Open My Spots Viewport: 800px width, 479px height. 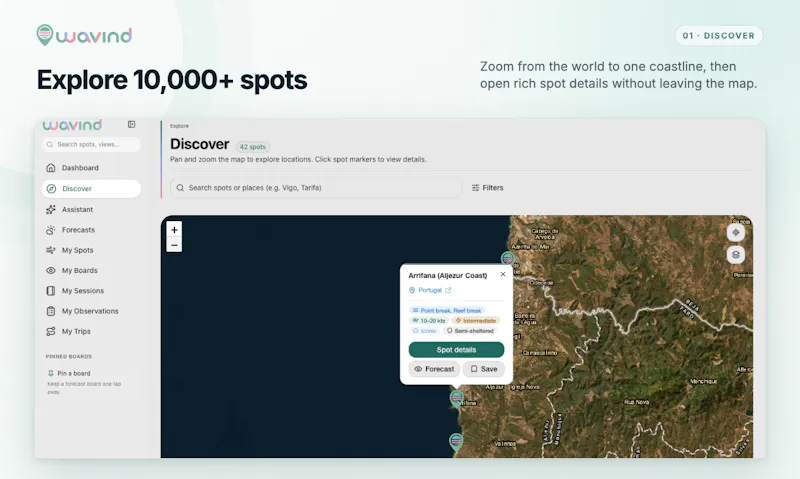pos(91,250)
